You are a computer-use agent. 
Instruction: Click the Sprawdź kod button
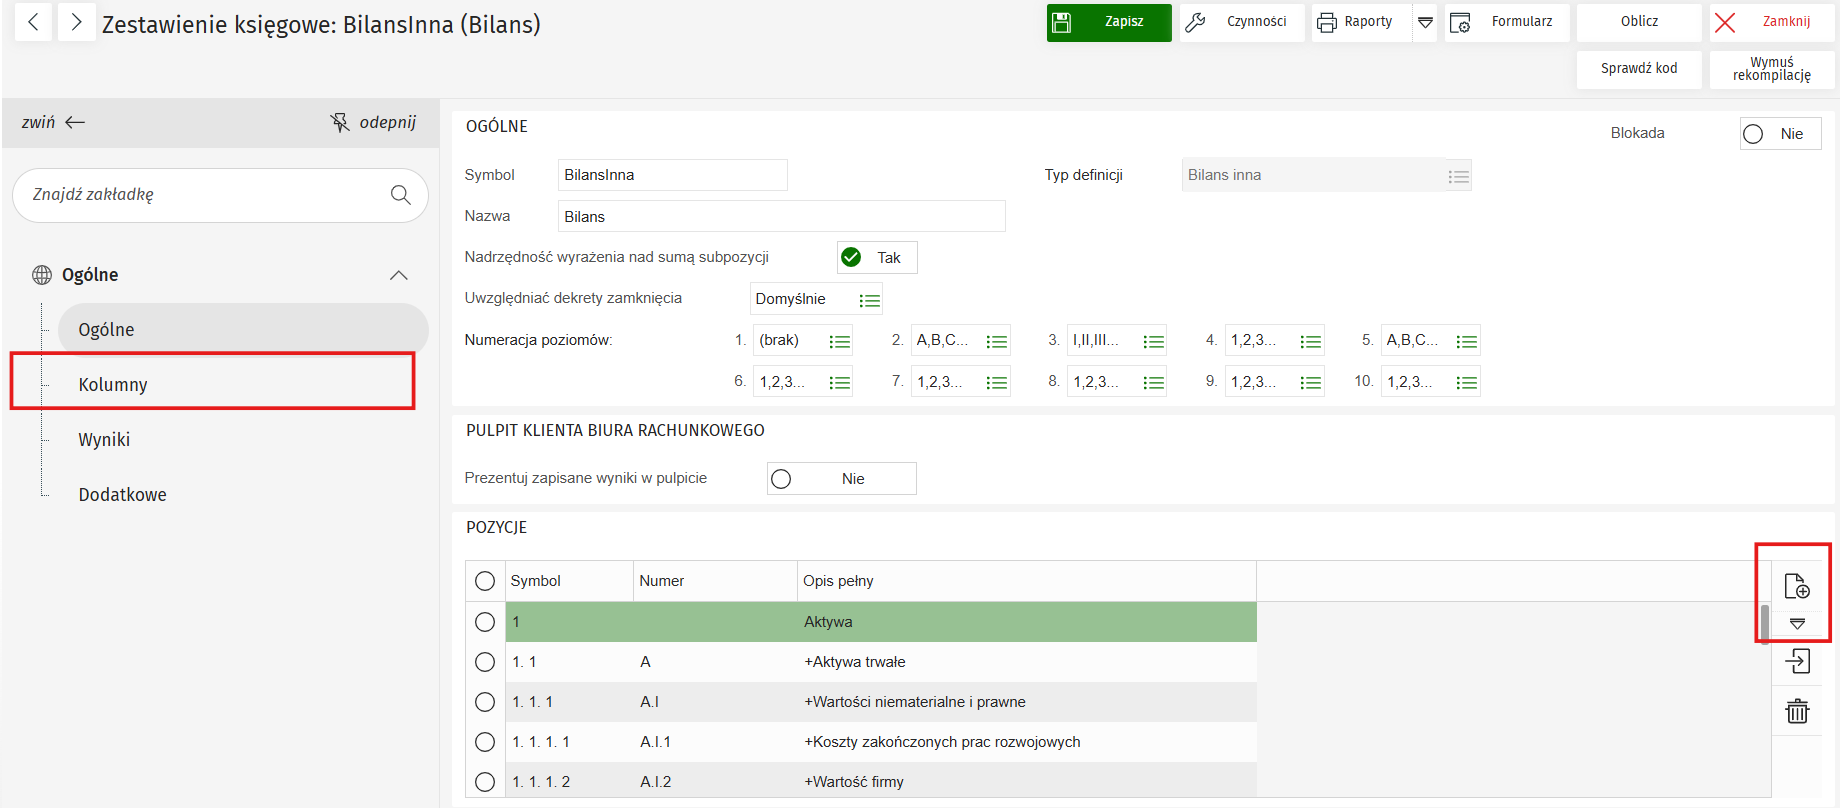[1638, 69]
